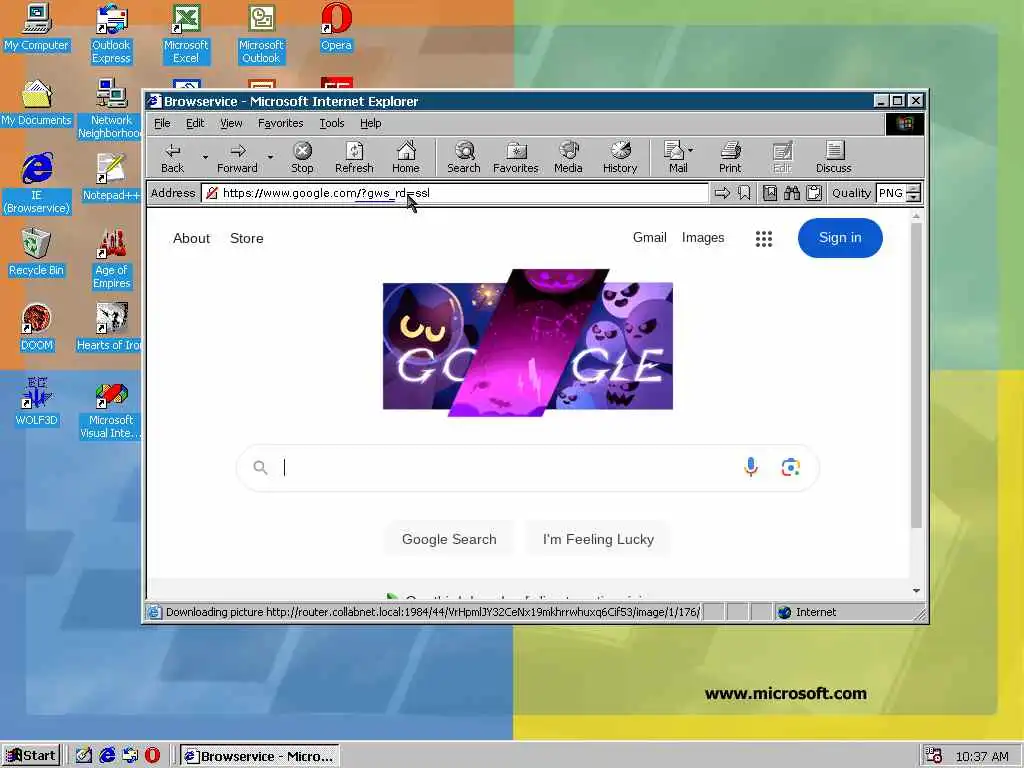The width and height of the screenshot is (1024, 768).
Task: Click the binoculars find icon
Action: [x=792, y=193]
